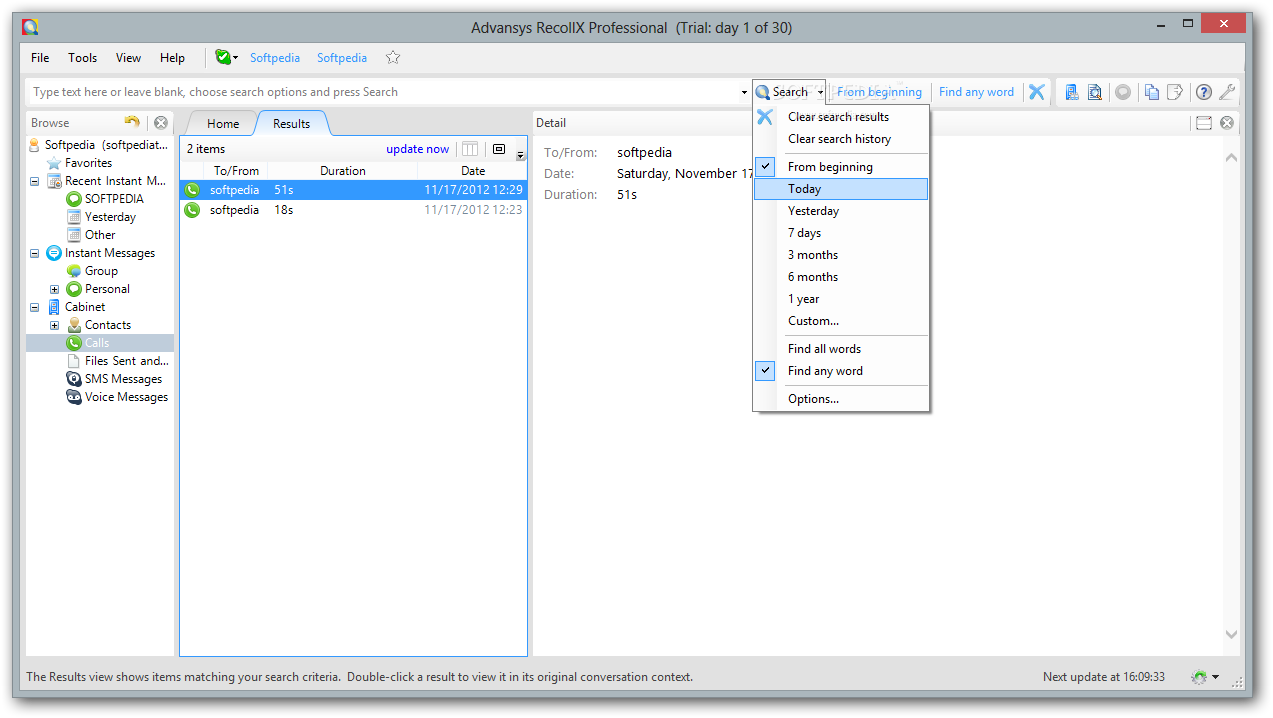
Task: Select Contacts in the Cabinet tree
Action: [108, 325]
